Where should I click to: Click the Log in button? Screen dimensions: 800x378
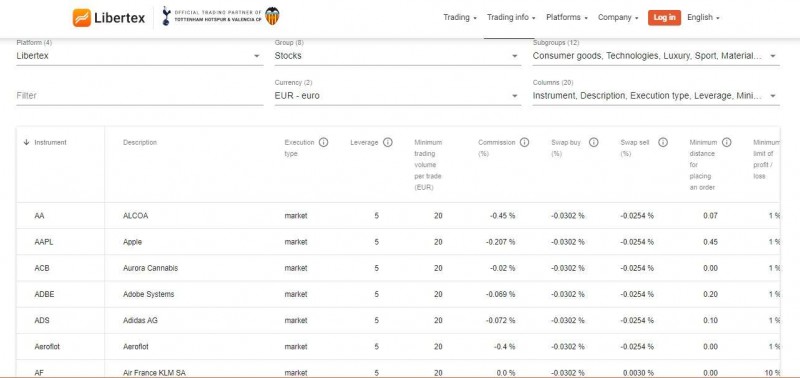click(x=664, y=17)
